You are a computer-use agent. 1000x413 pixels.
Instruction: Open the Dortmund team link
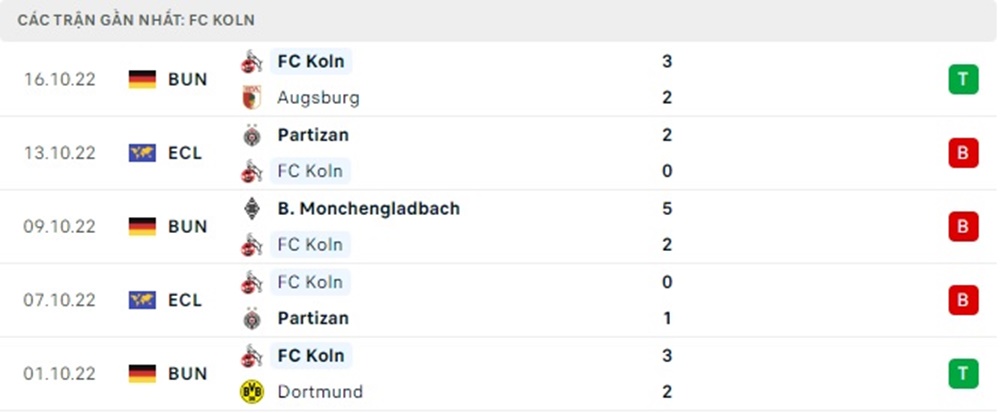(320, 391)
